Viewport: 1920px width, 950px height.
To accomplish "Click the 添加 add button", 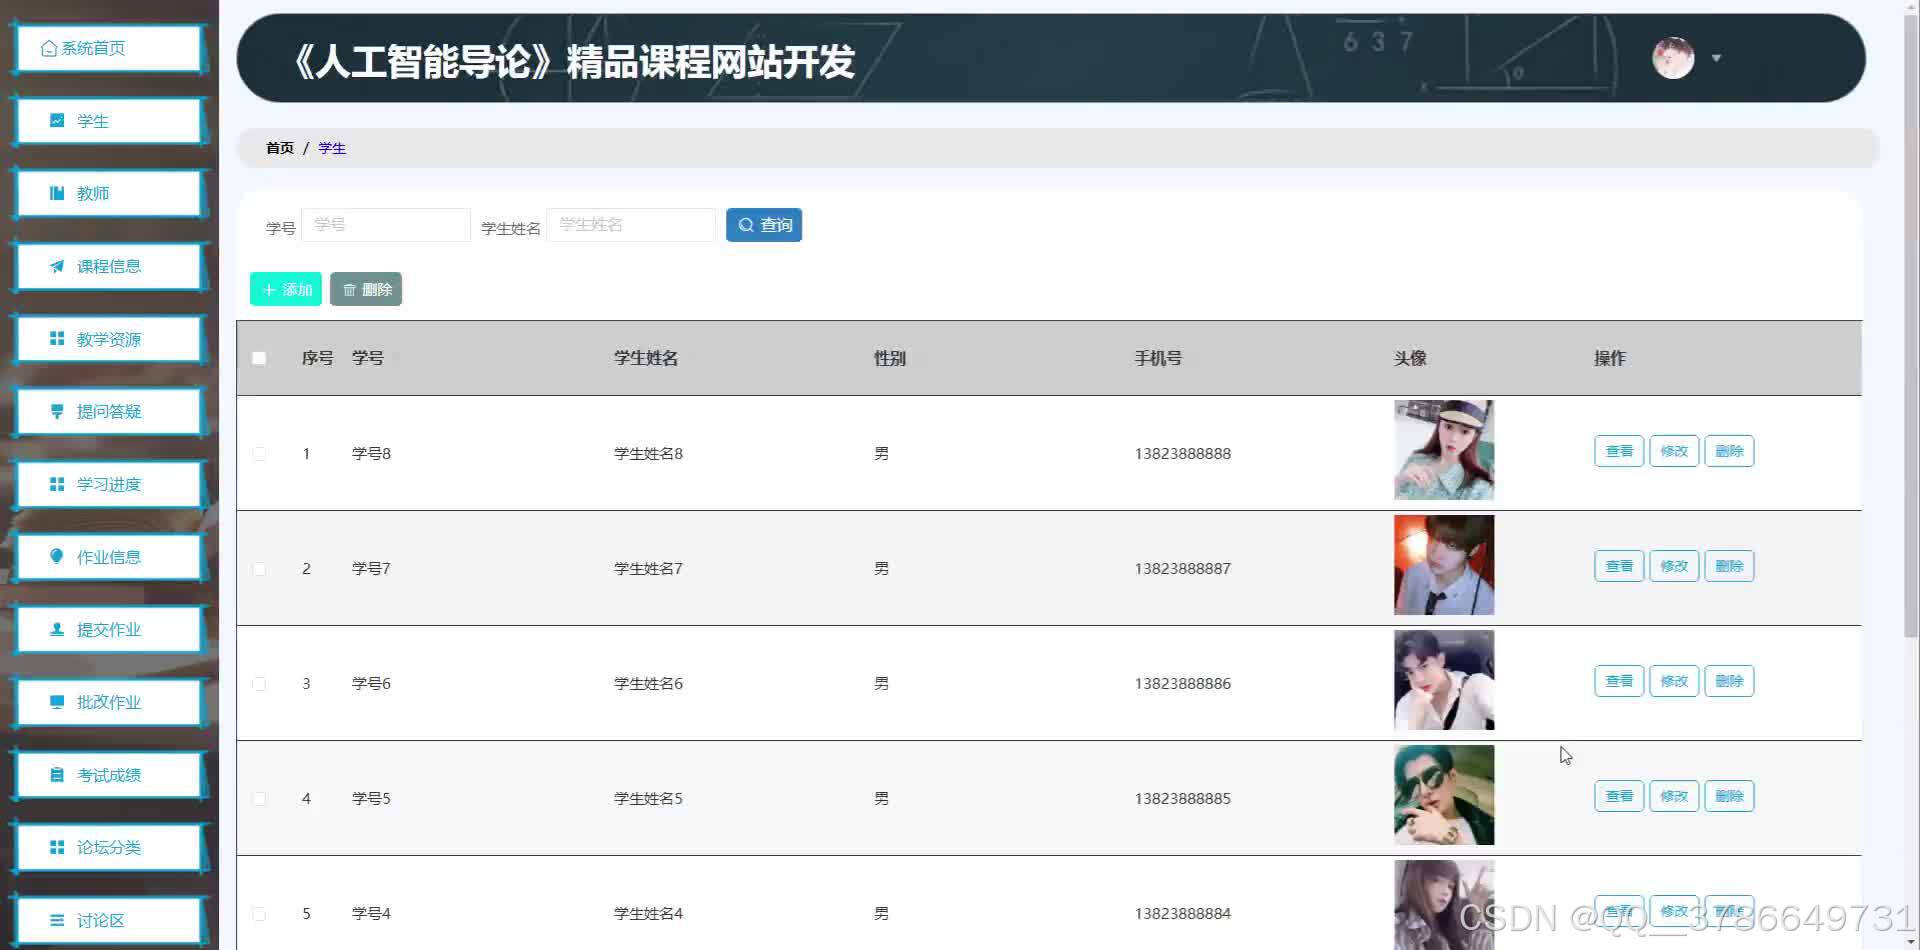I will [286, 289].
